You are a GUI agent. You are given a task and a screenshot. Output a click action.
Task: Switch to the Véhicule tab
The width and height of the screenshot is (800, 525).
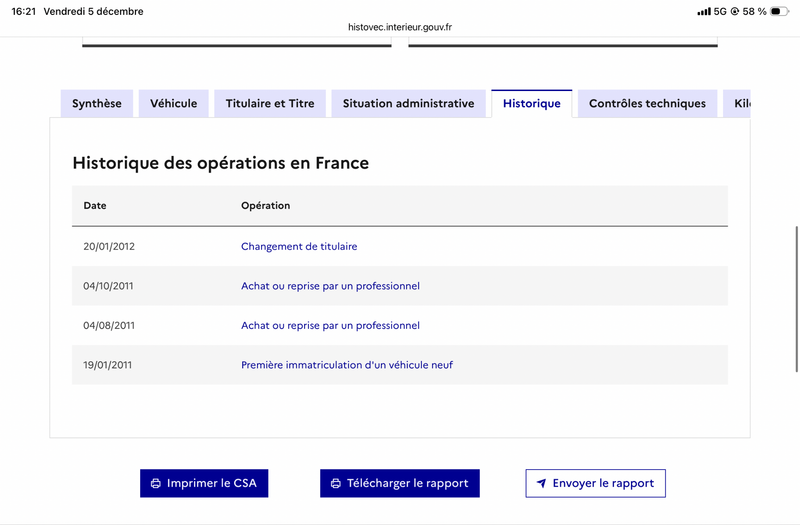(173, 104)
